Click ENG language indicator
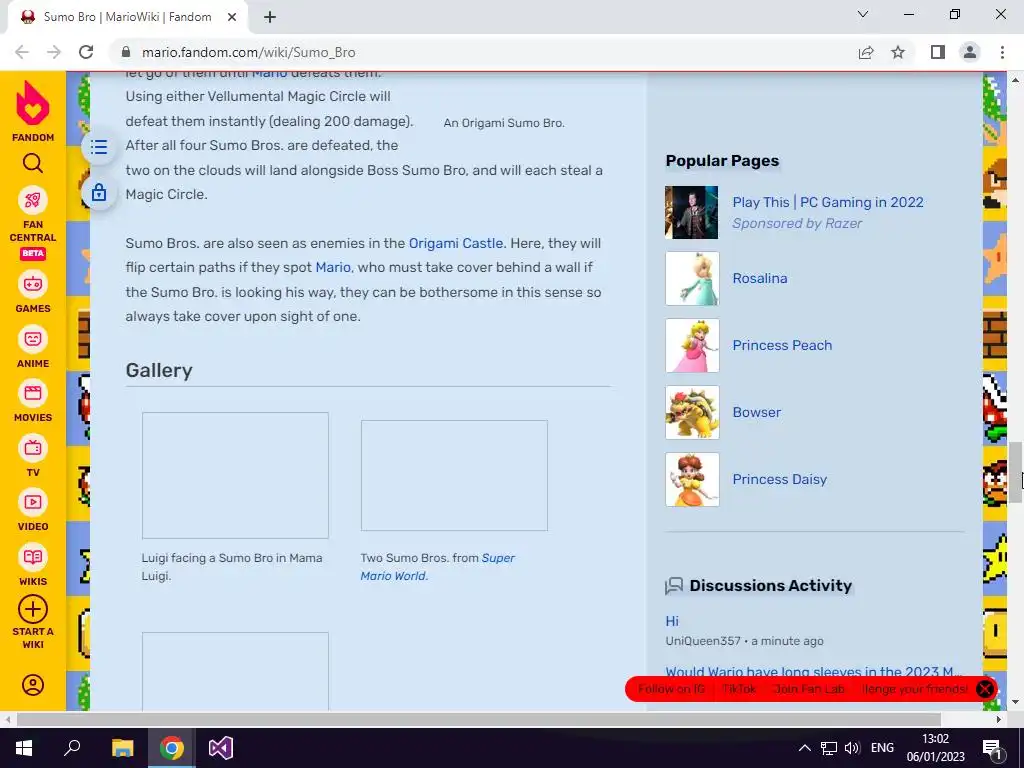1024x768 pixels. [x=882, y=748]
